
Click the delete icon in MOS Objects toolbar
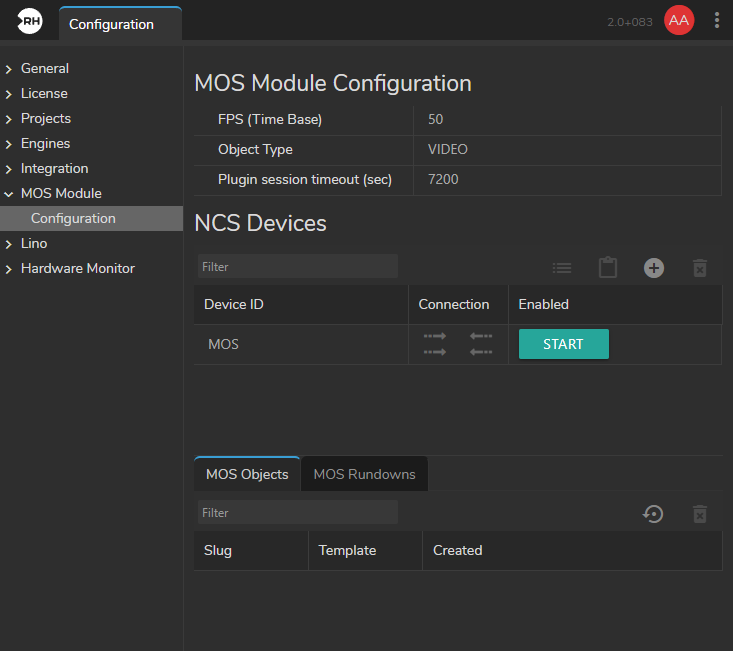700,514
